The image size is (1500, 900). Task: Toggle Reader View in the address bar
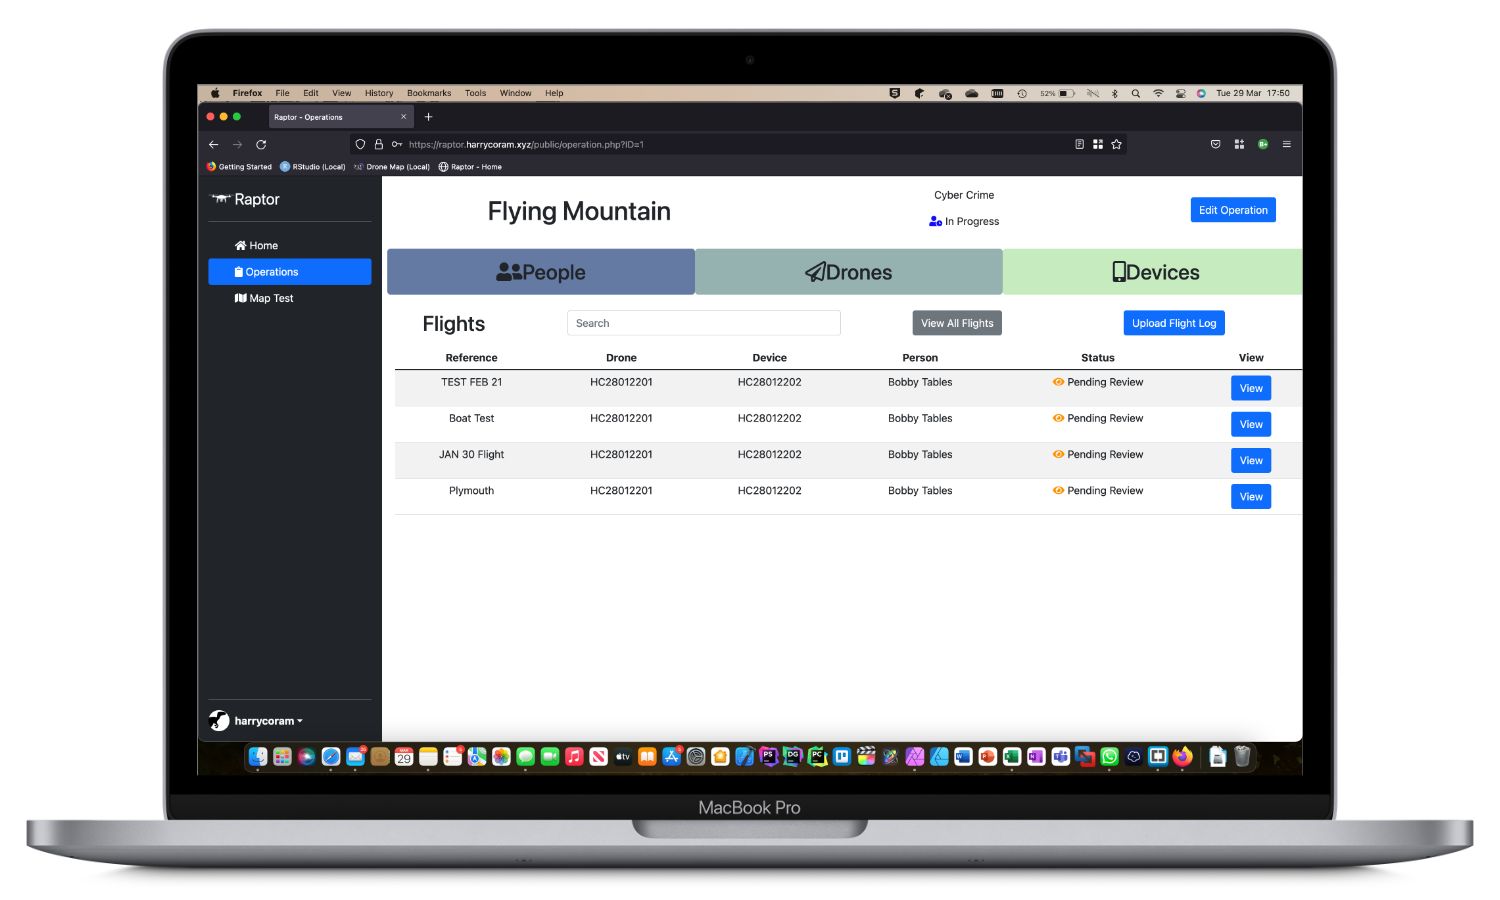1079,145
